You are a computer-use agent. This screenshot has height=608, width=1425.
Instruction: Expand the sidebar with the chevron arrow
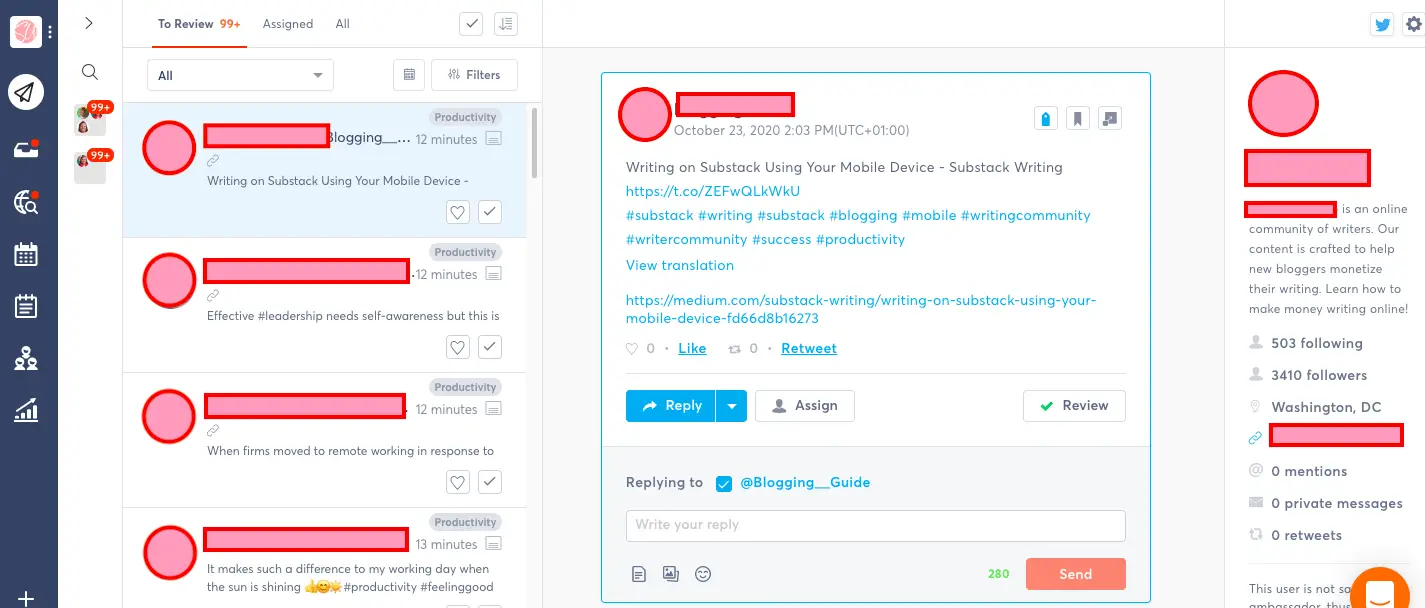[x=89, y=23]
